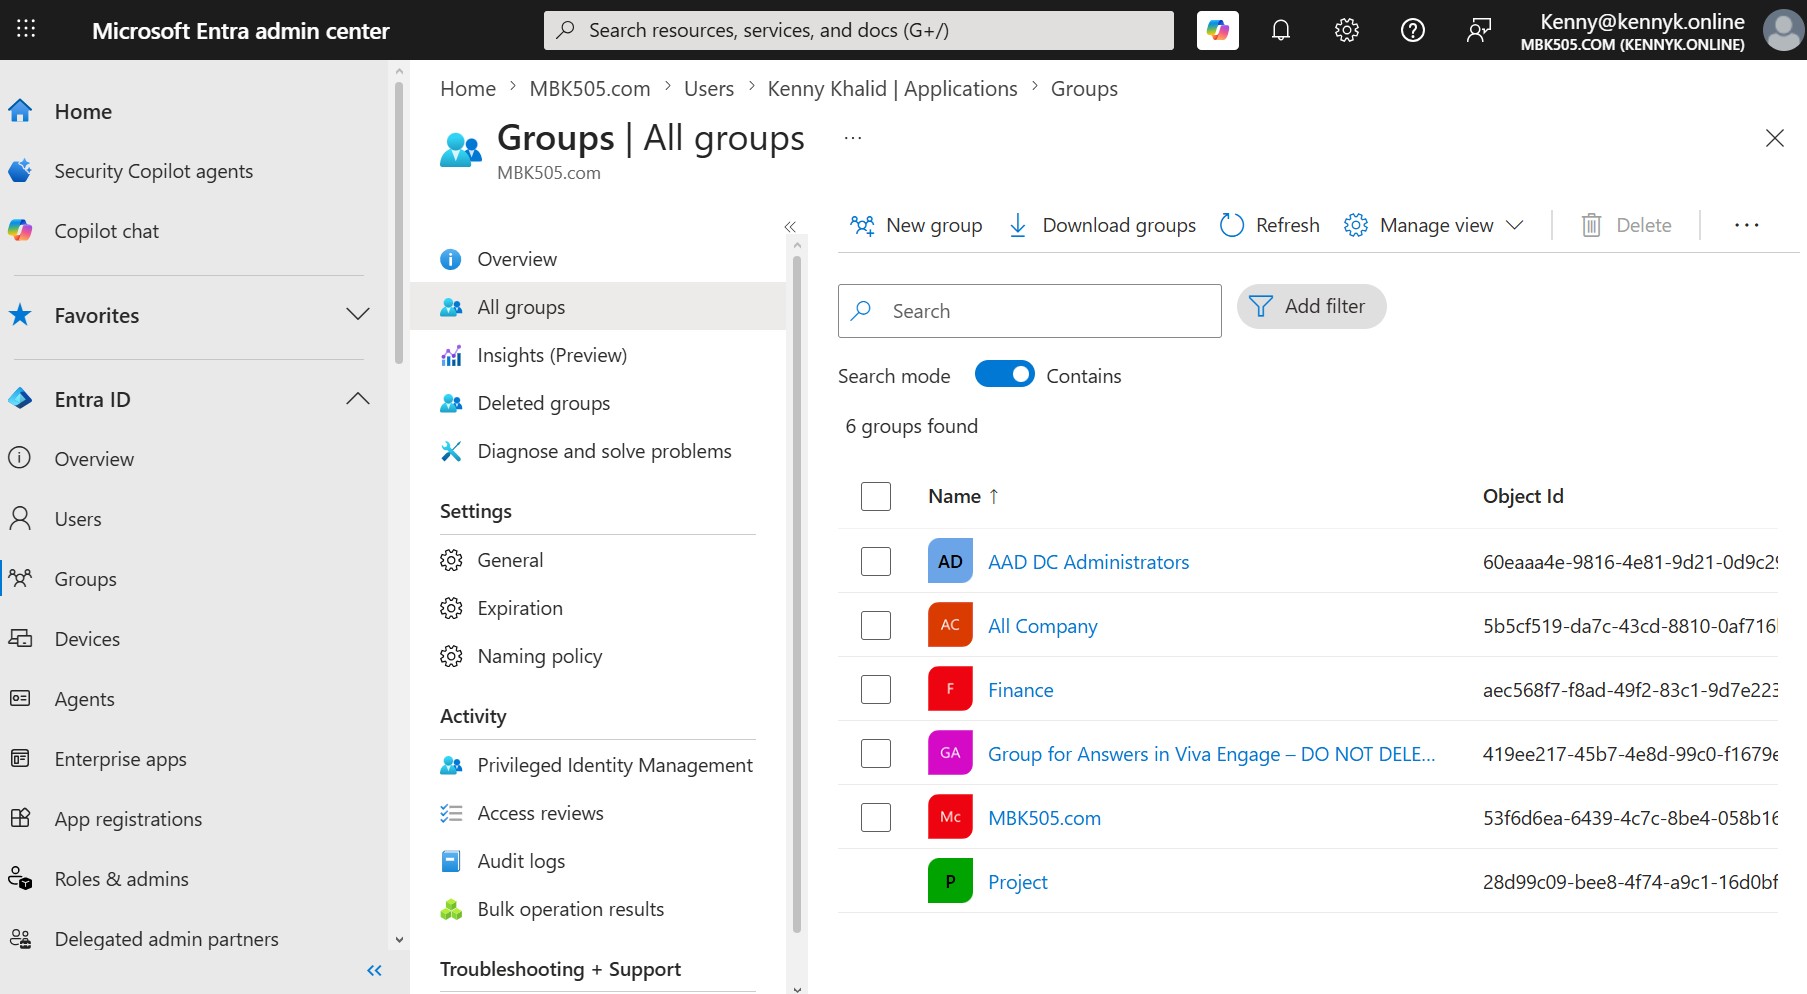The width and height of the screenshot is (1807, 994).
Task: Open Group for Answers in Viva Engage
Action: [x=1211, y=754]
